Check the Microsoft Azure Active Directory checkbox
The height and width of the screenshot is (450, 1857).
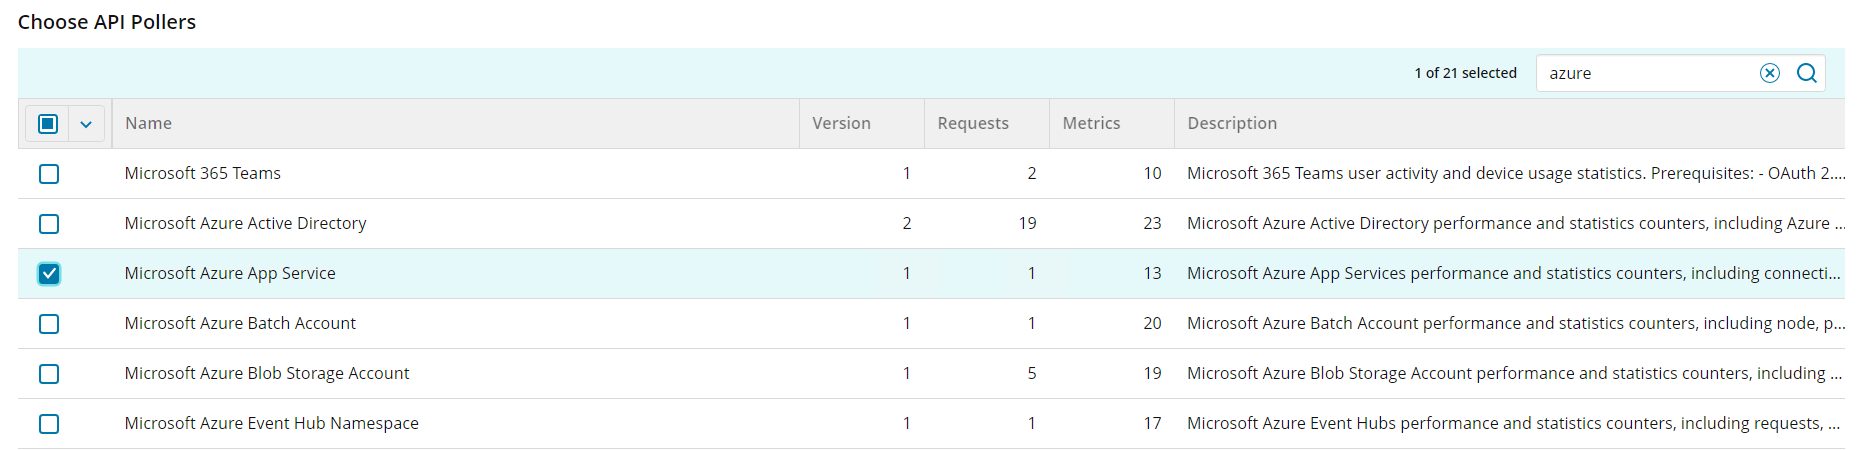pyautogui.click(x=49, y=224)
